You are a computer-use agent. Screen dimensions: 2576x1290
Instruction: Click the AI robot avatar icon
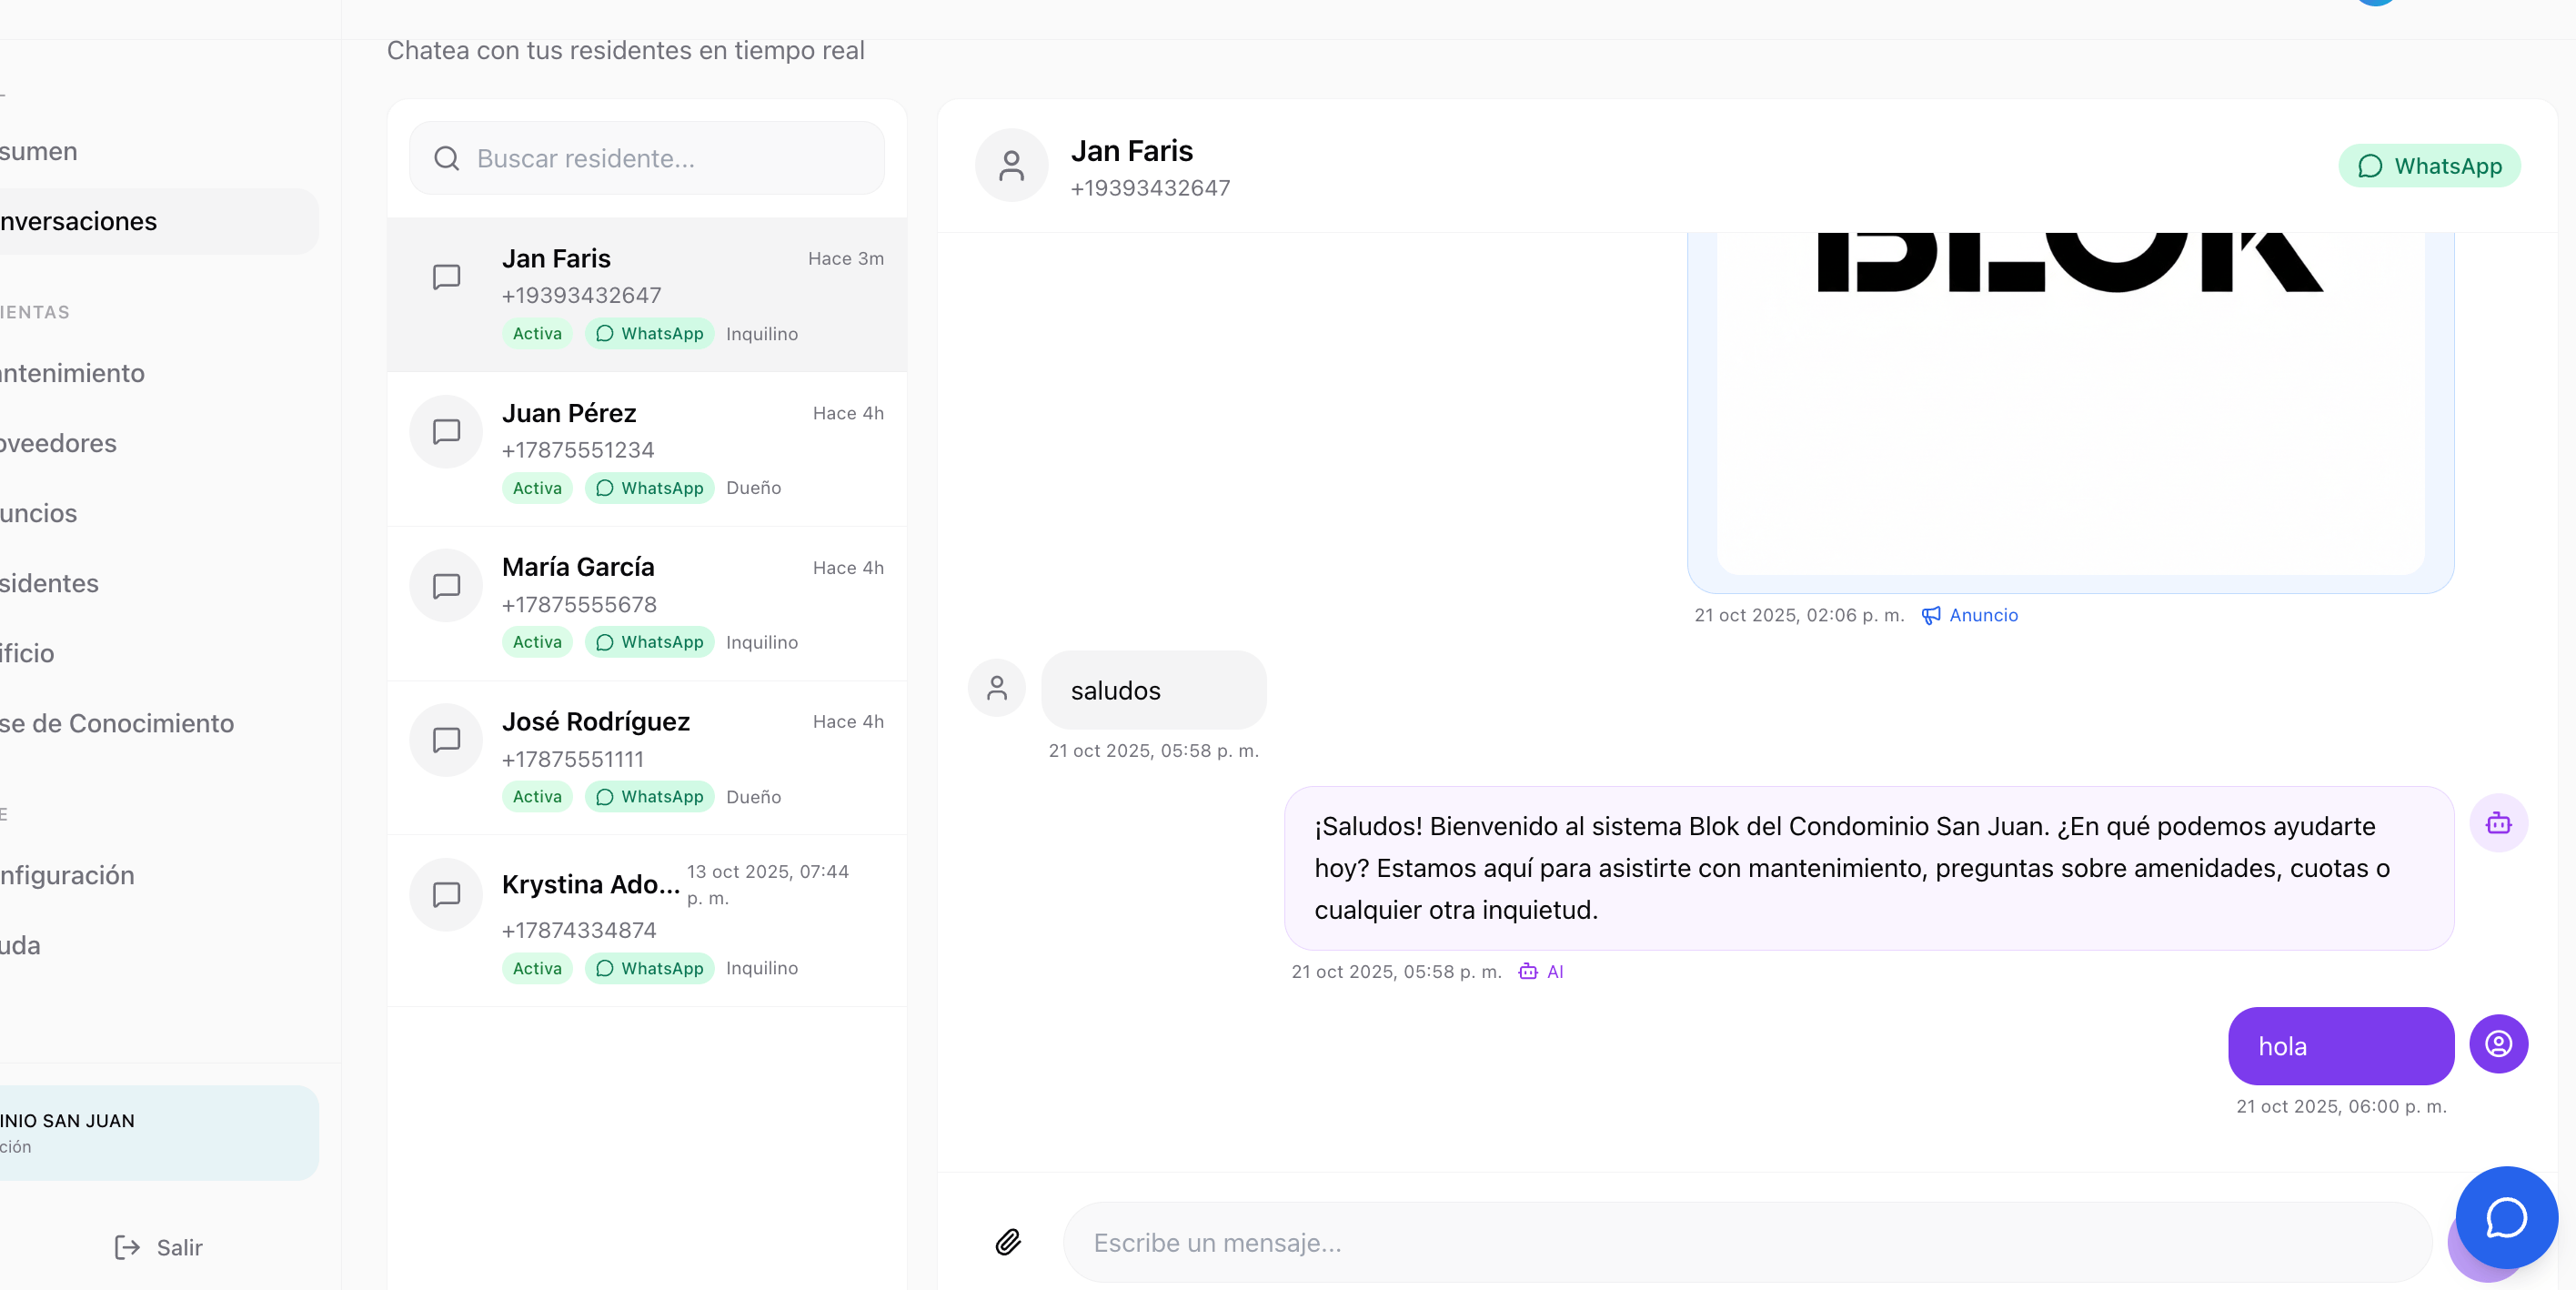tap(2498, 823)
